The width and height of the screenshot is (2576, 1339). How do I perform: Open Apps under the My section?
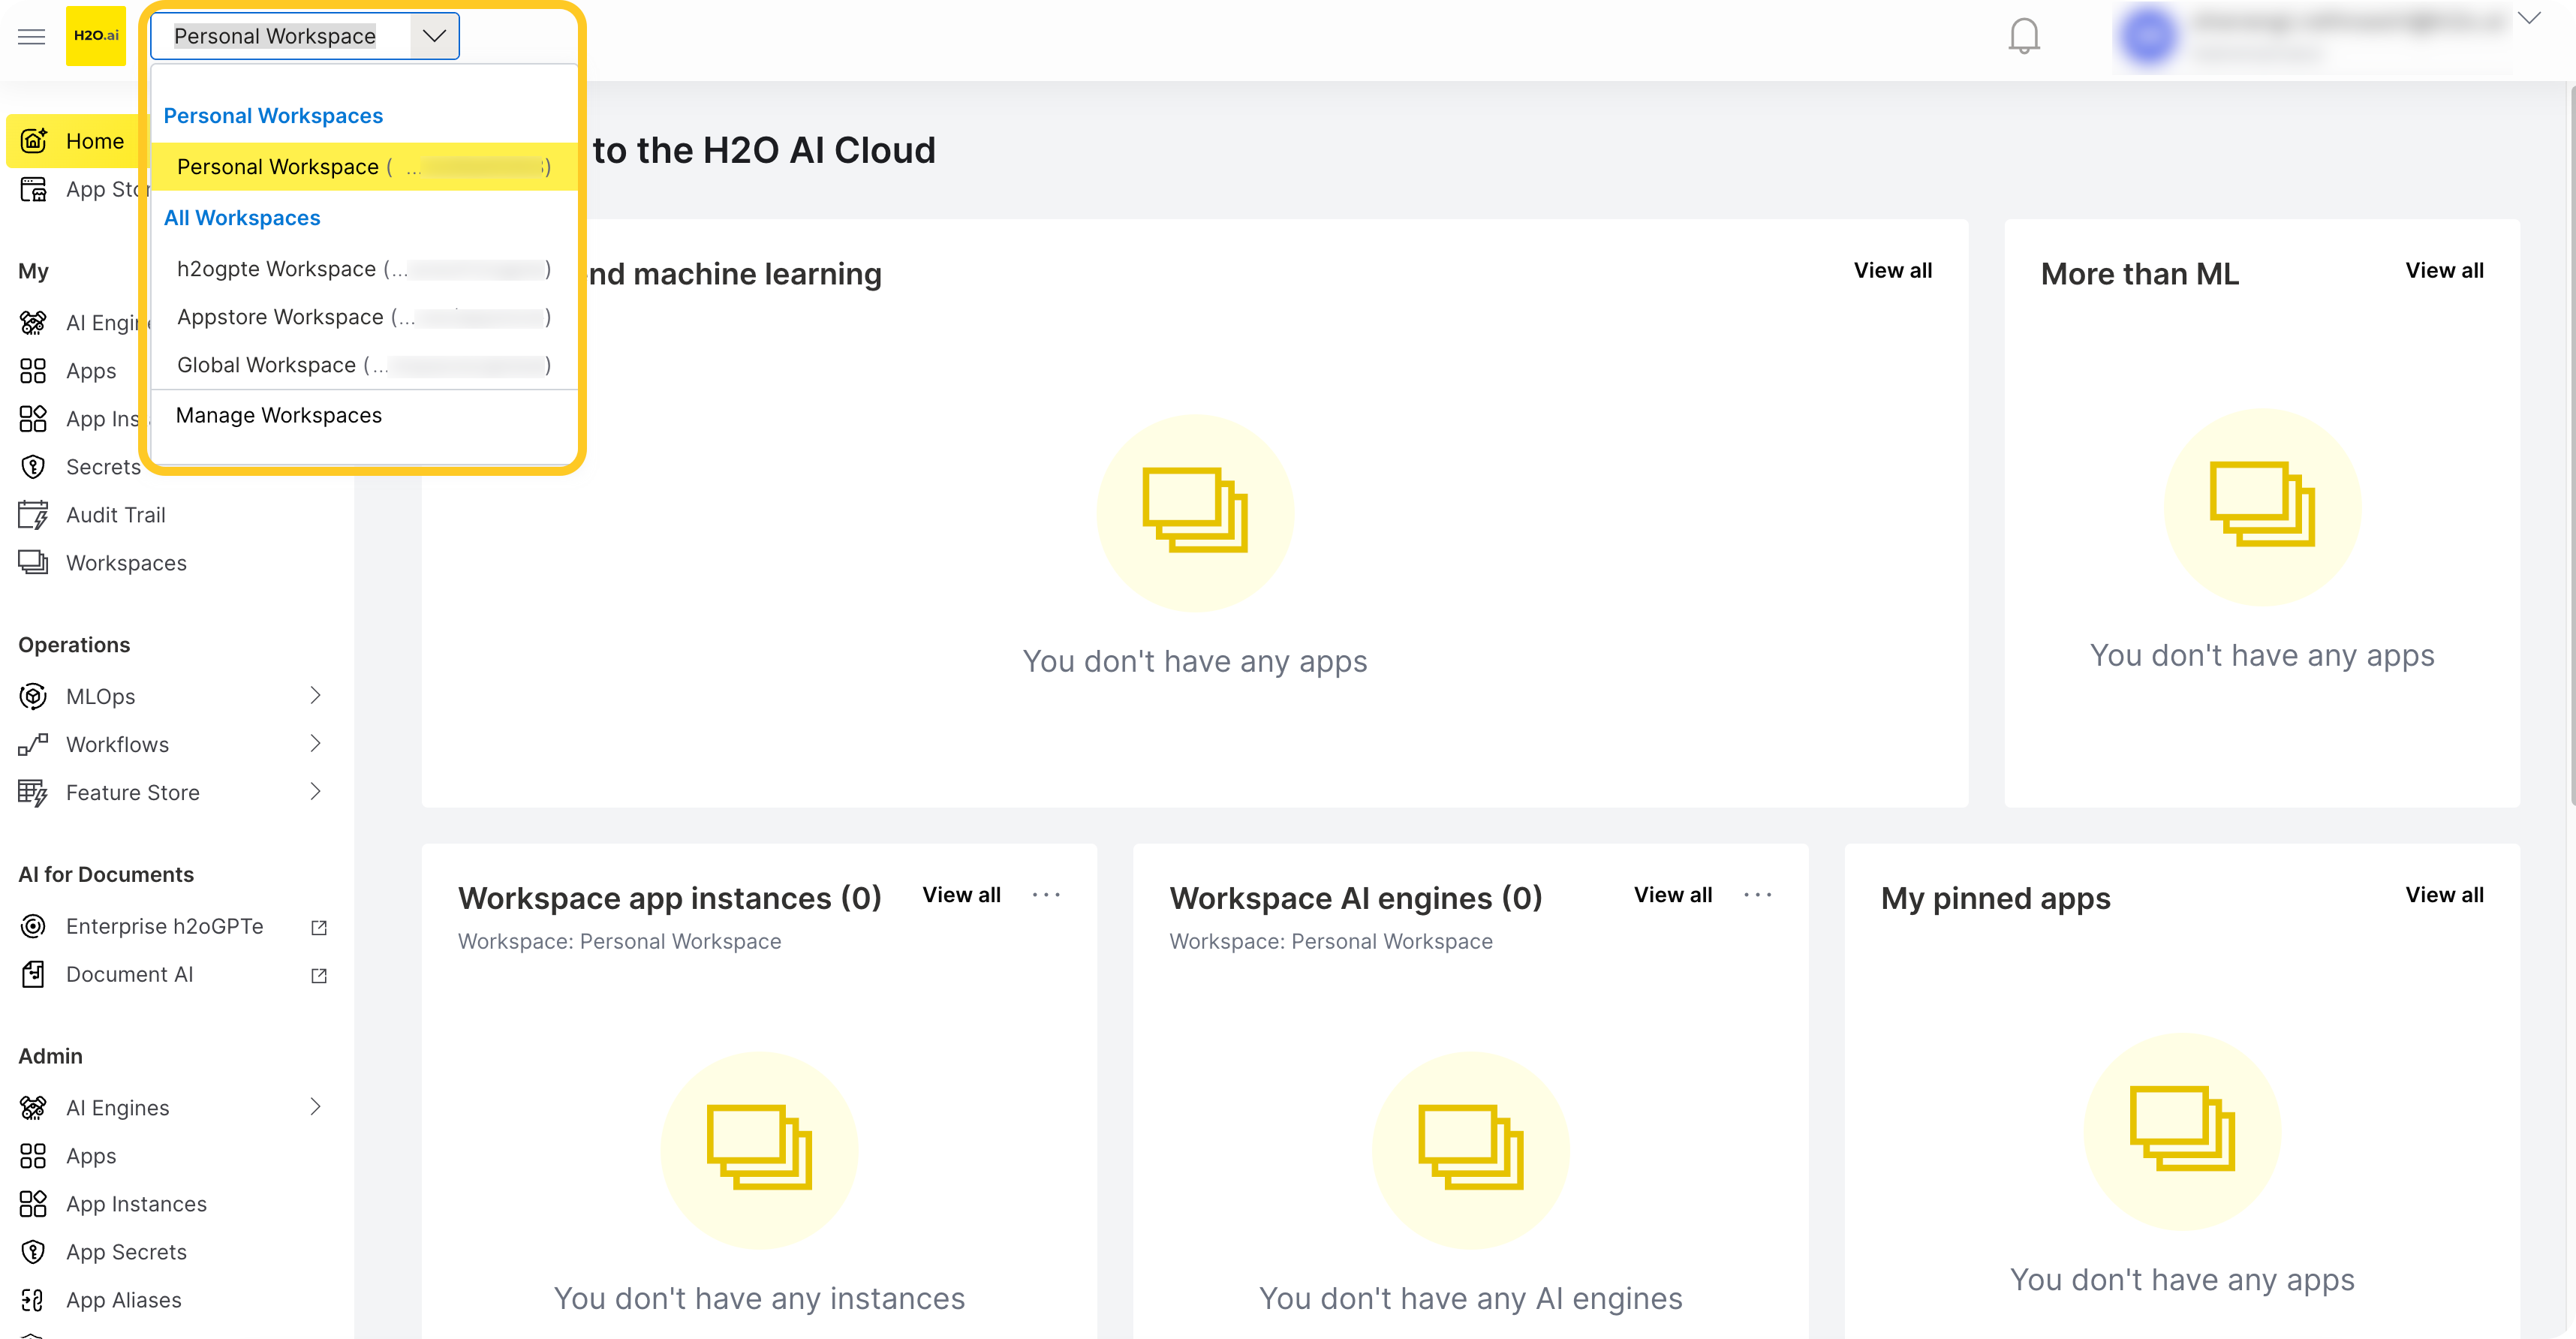point(68,371)
